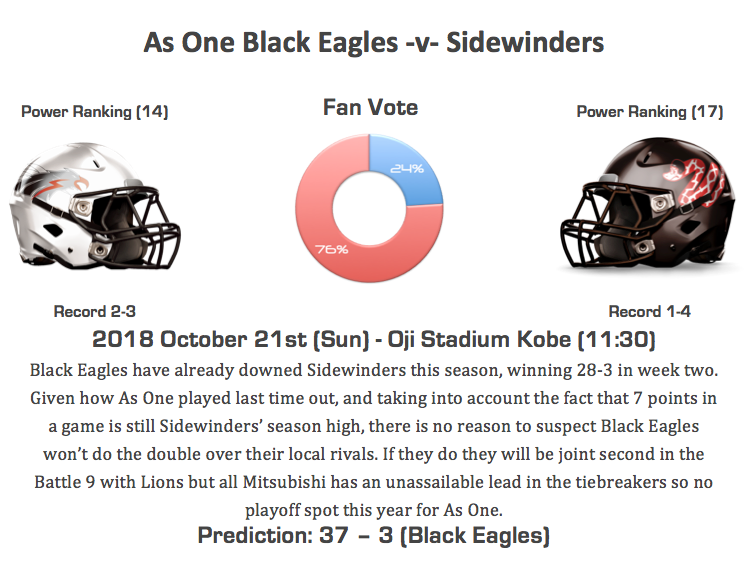Click the Record 2-3 text
753x581 pixels.
point(95,311)
